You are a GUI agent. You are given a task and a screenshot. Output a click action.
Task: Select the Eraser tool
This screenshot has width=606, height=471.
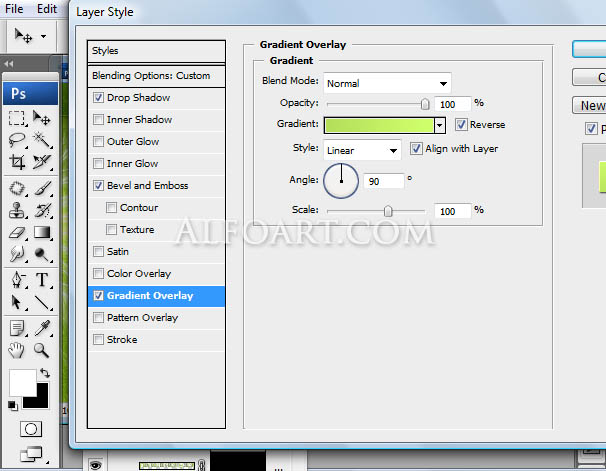pos(17,233)
